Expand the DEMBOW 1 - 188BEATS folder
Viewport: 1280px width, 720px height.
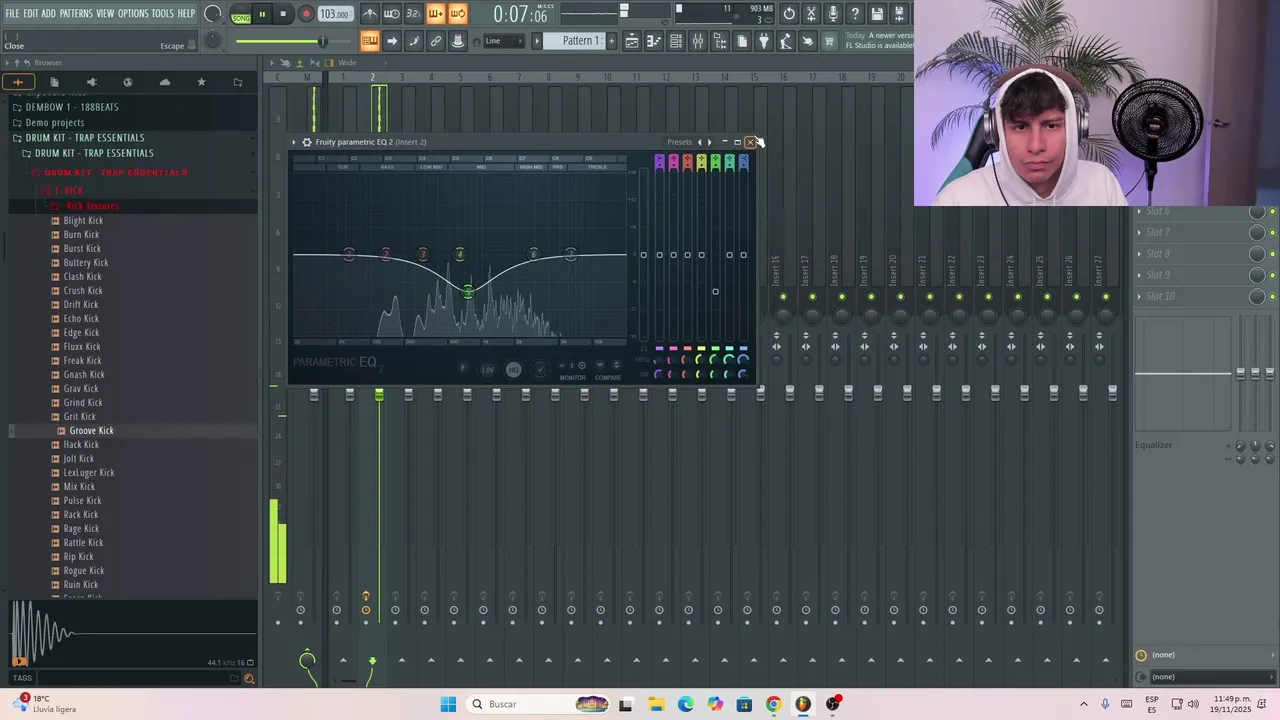72,107
